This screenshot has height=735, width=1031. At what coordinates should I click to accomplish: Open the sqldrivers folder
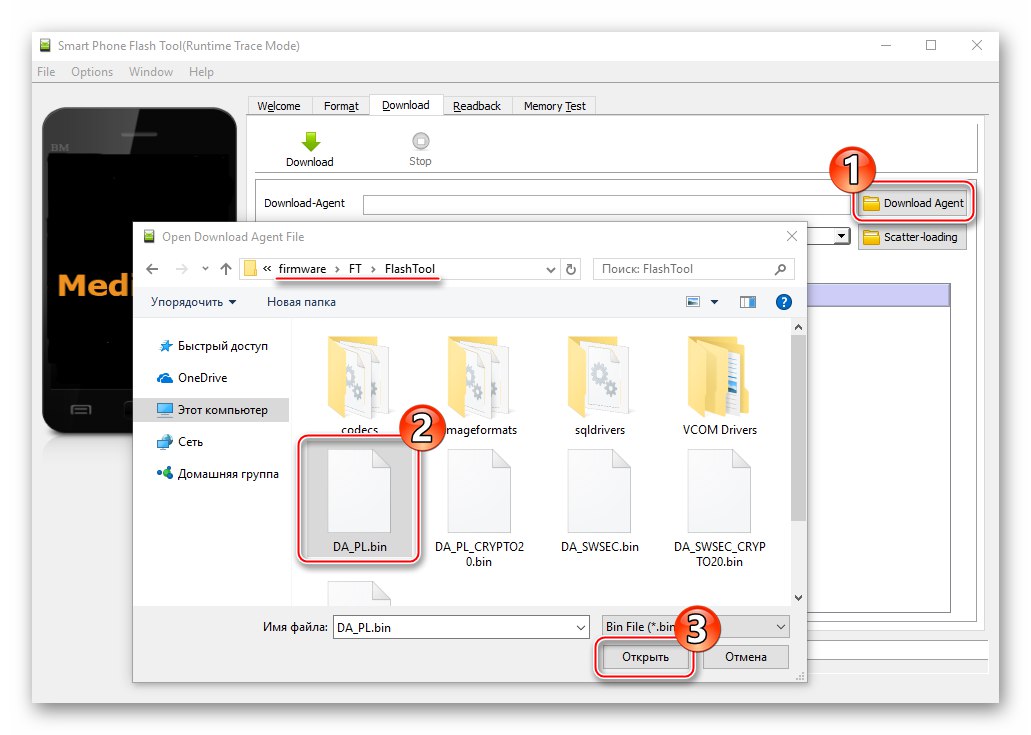599,385
